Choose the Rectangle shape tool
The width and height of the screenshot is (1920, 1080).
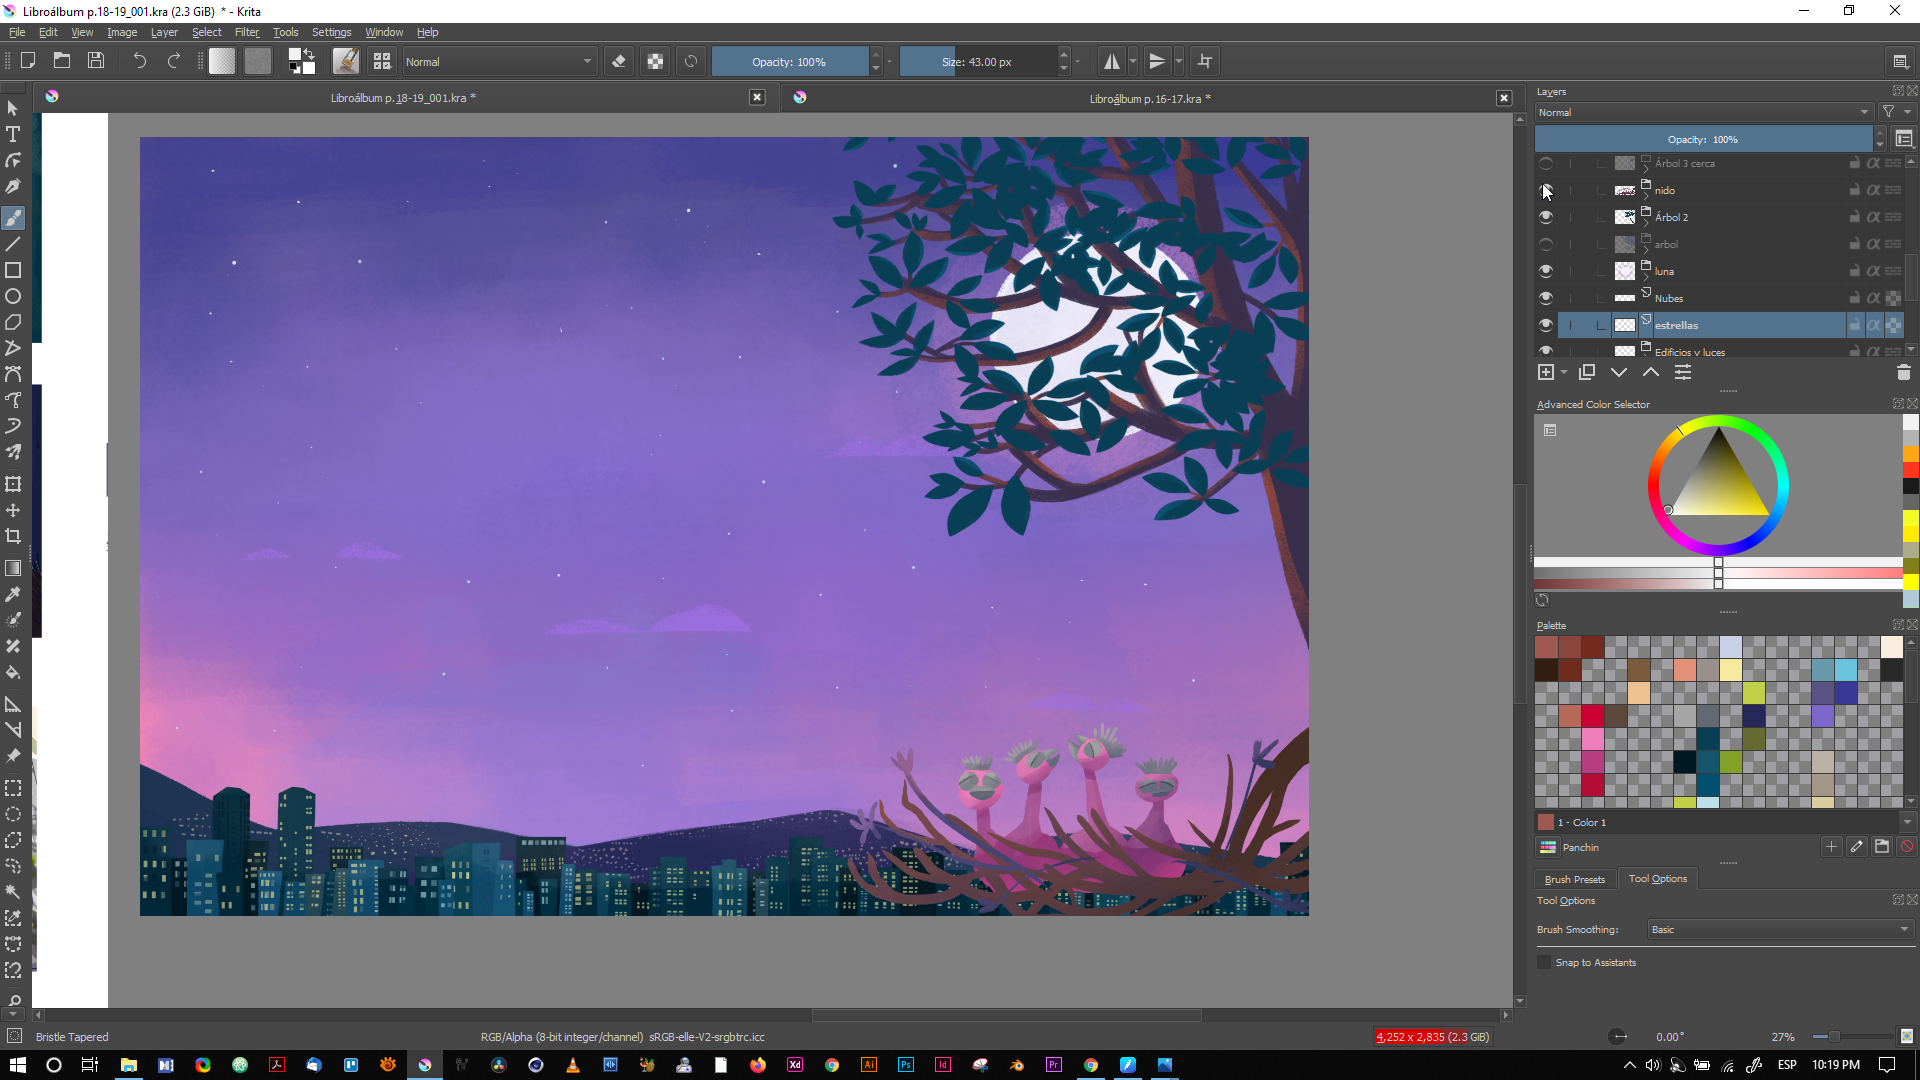click(13, 270)
